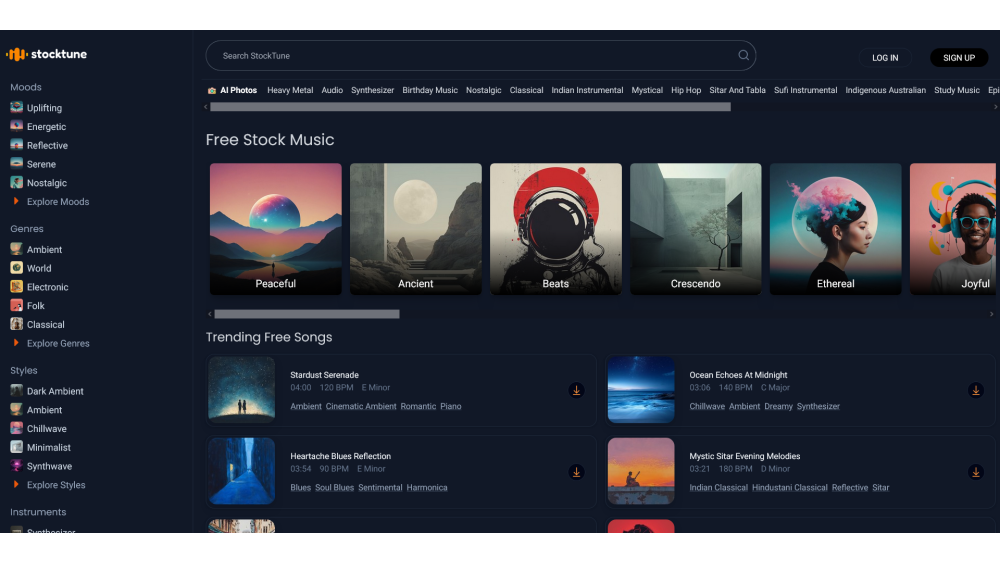The width and height of the screenshot is (1000, 563).
Task: Click the search magnifier icon
Action: pyautogui.click(x=743, y=55)
